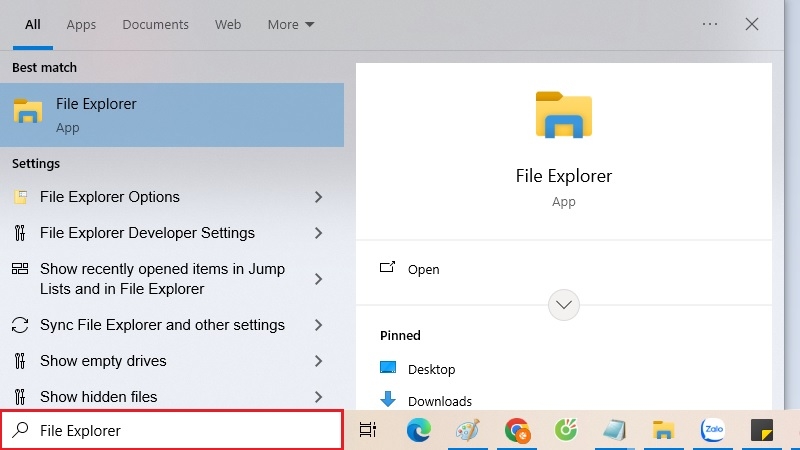This screenshot has height=450, width=800.
Task: Click the Show hidden files tools icon
Action: click(20, 396)
